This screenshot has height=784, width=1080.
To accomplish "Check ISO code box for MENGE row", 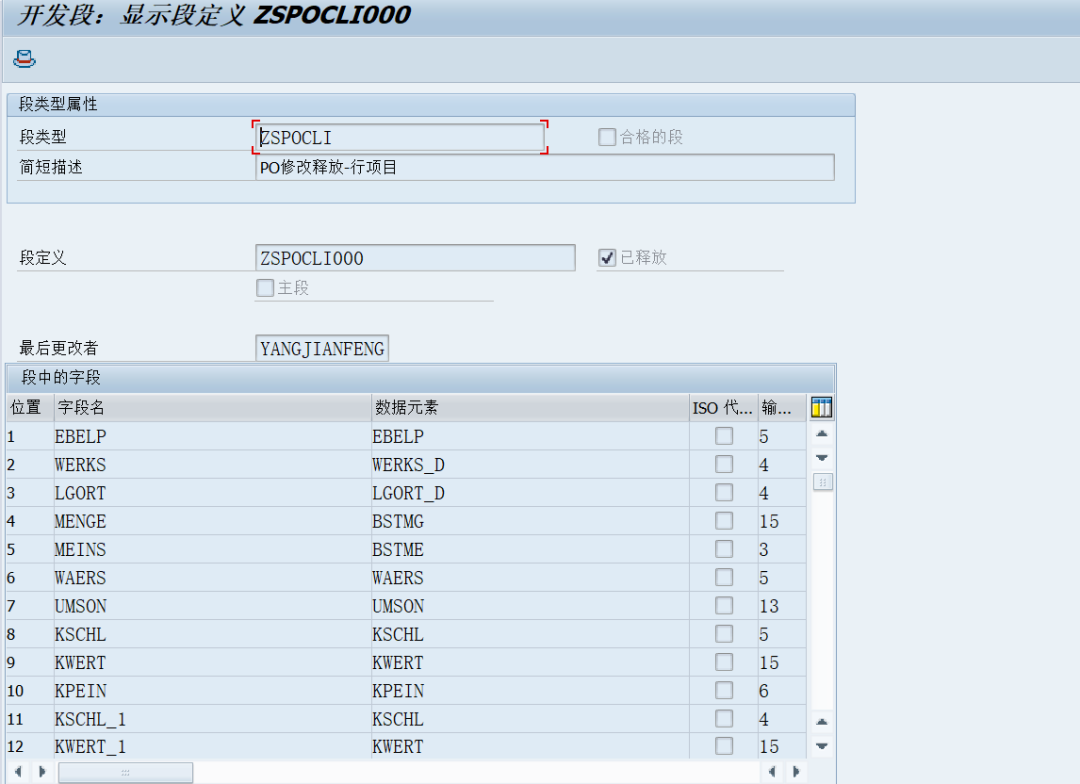I will [x=724, y=521].
